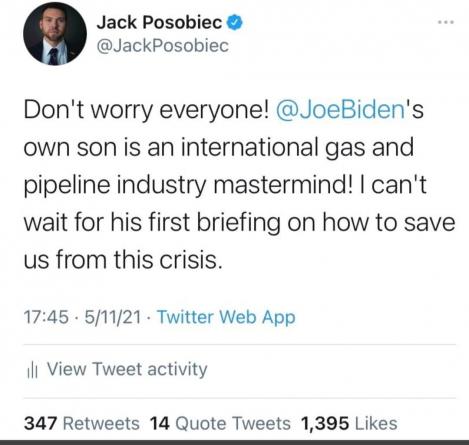Click the 5/11/21 tweet date
469x445 pixels.
click(x=113, y=317)
